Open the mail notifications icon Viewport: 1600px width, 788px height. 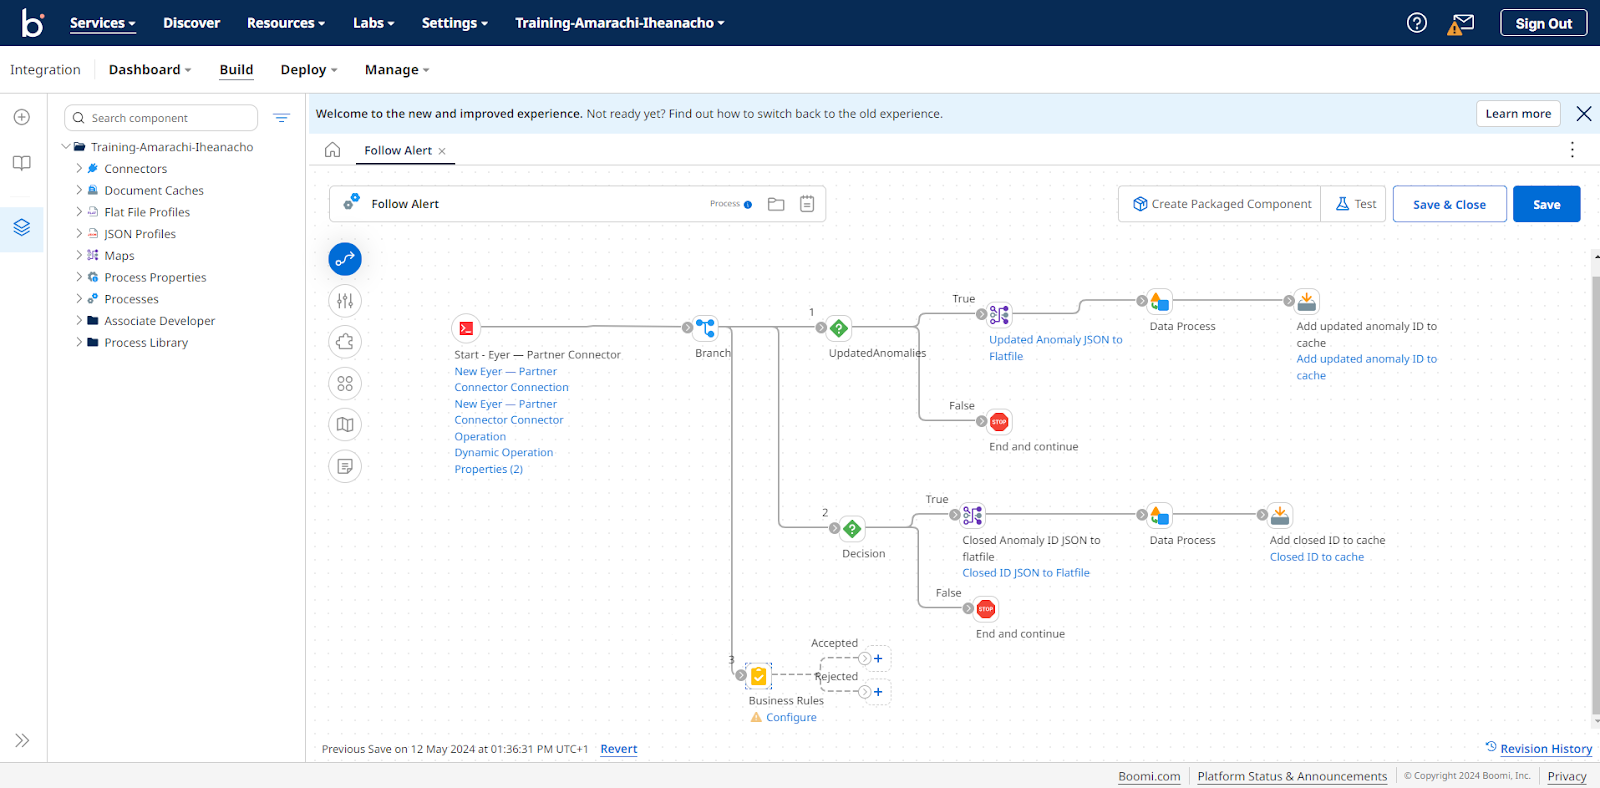(1461, 24)
